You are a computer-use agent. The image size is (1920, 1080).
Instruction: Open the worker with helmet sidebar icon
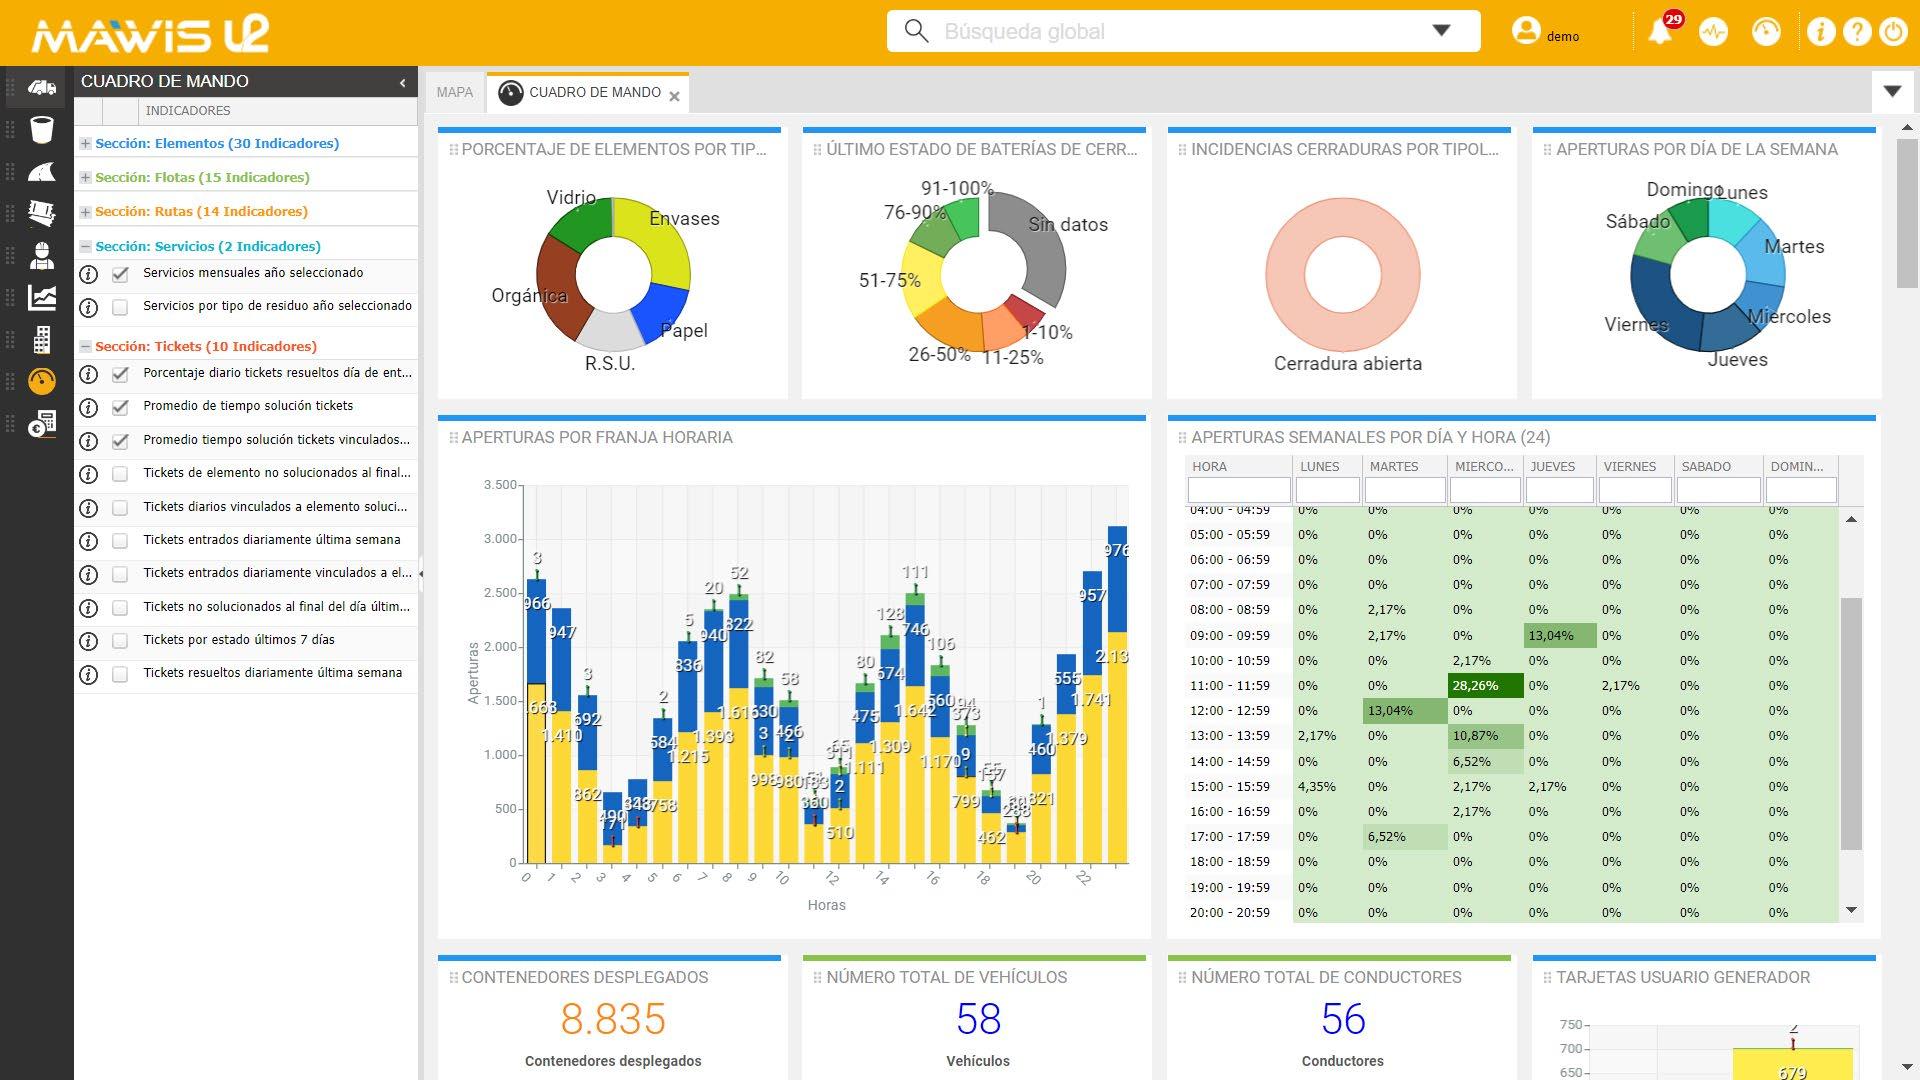tap(41, 256)
